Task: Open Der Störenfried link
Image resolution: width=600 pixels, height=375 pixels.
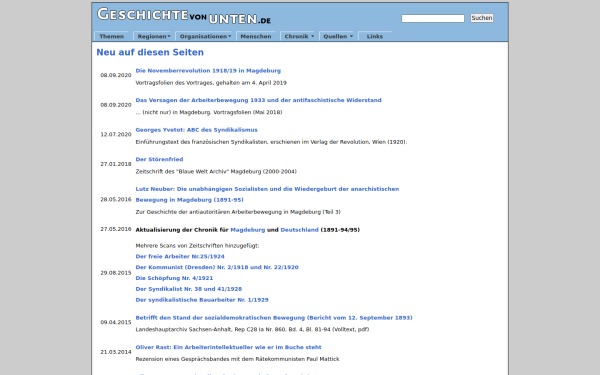Action: pyautogui.click(x=159, y=160)
